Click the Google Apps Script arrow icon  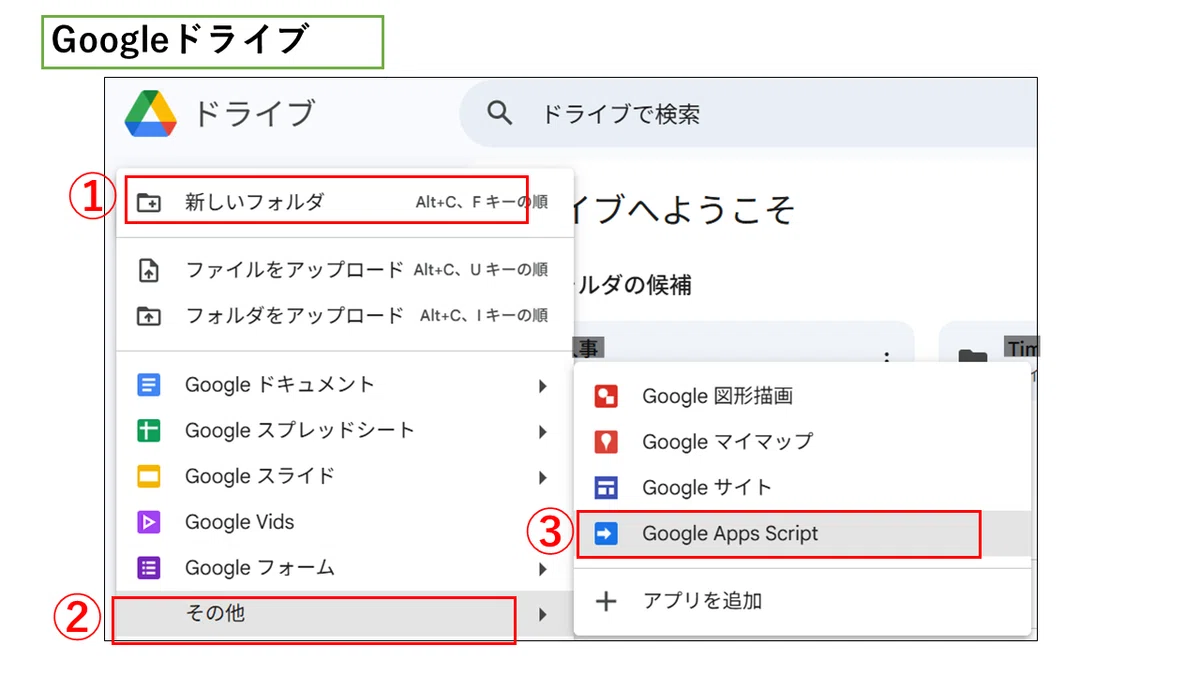coord(606,534)
